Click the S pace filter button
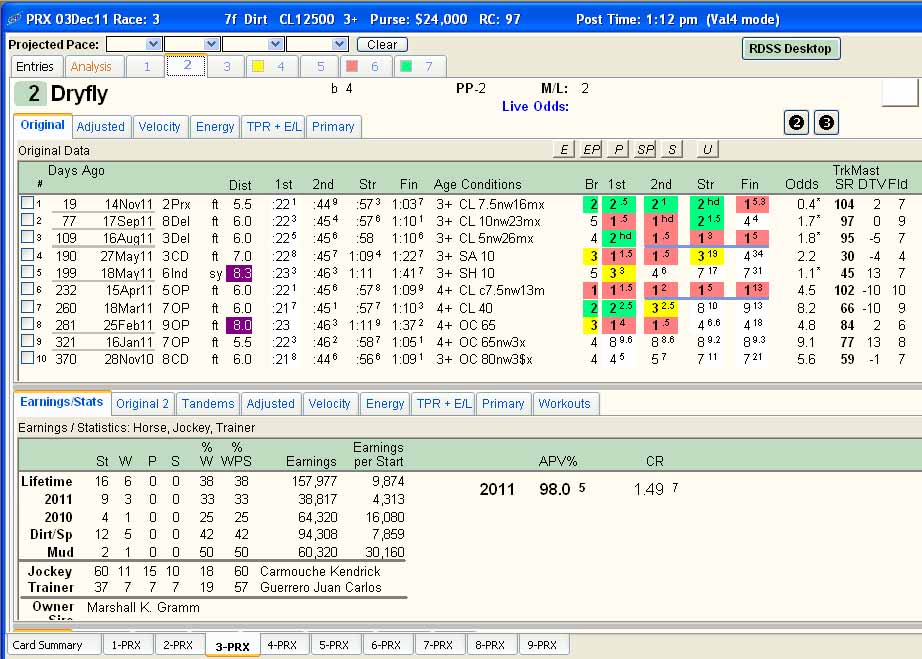 [x=672, y=149]
